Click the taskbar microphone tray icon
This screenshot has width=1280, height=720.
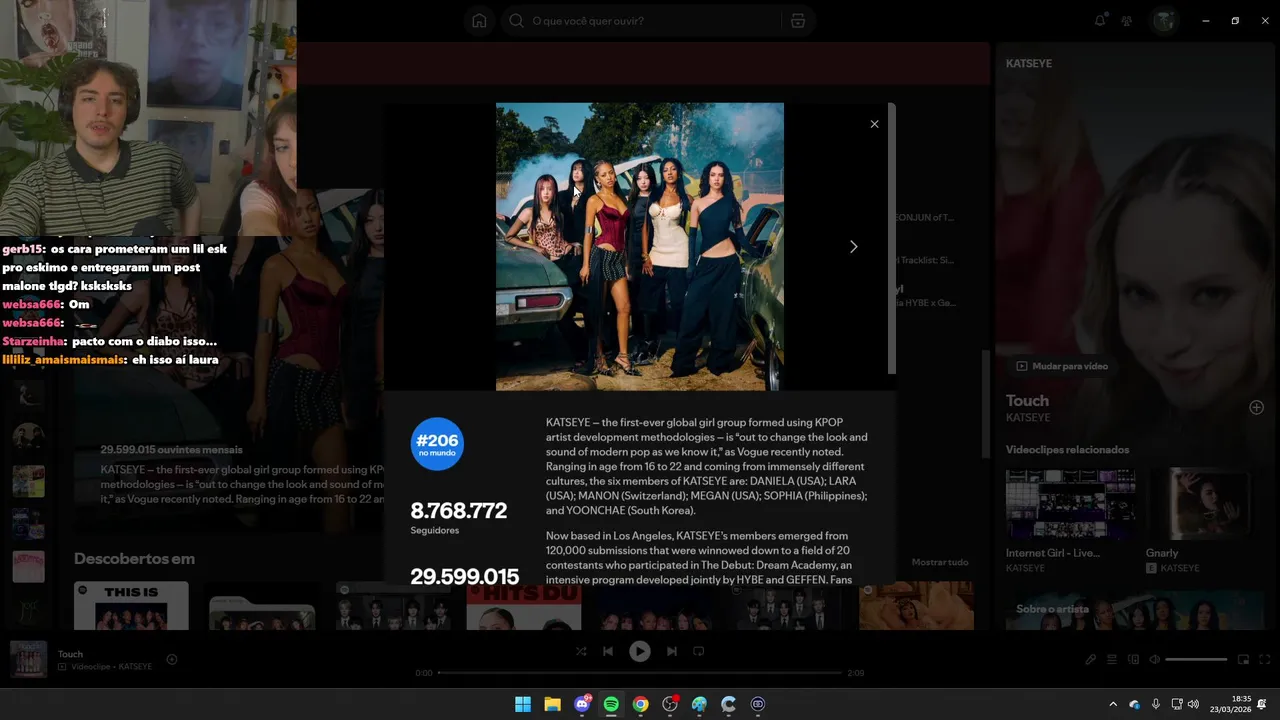pyautogui.click(x=1156, y=704)
